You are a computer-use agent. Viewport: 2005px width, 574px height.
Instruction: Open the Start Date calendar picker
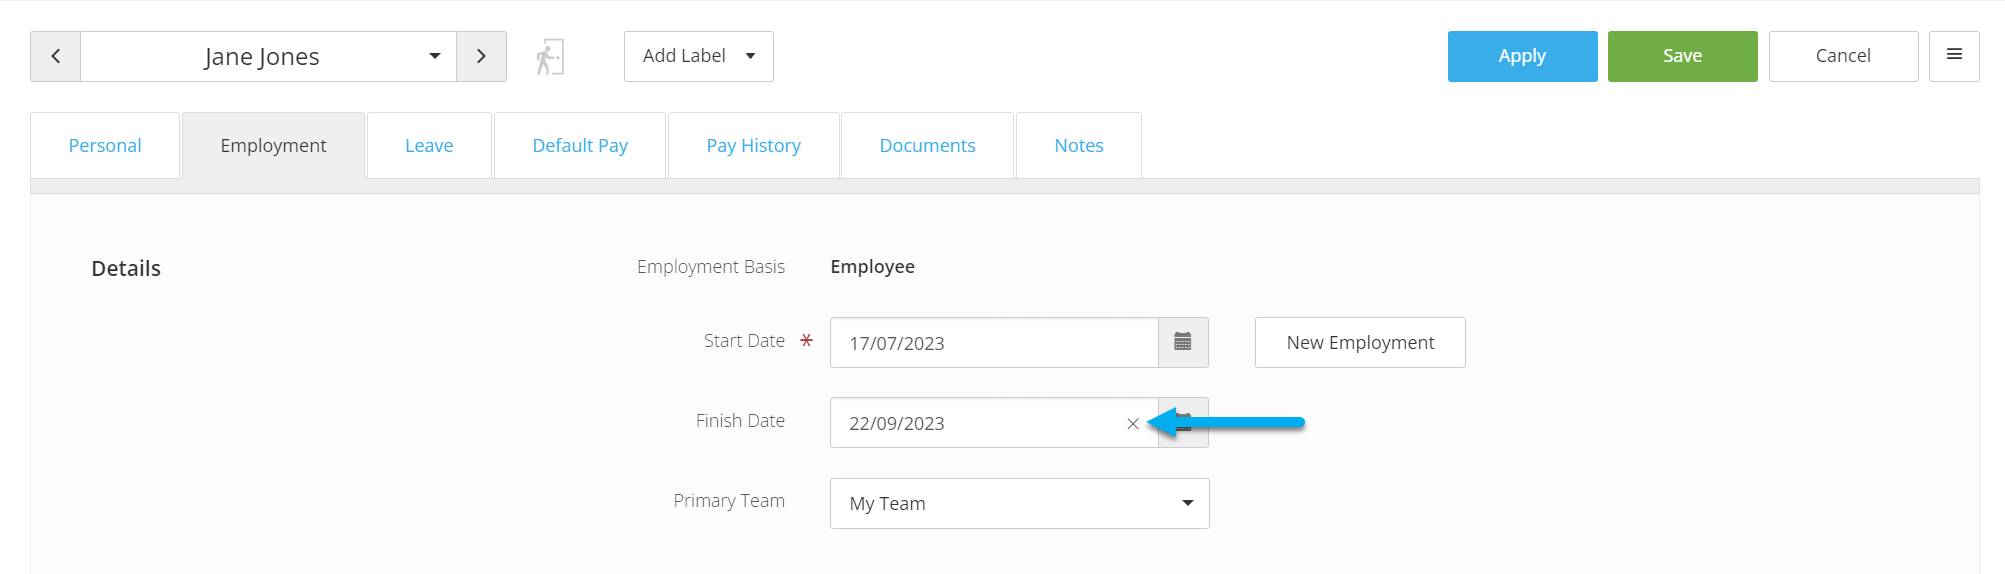point(1183,342)
